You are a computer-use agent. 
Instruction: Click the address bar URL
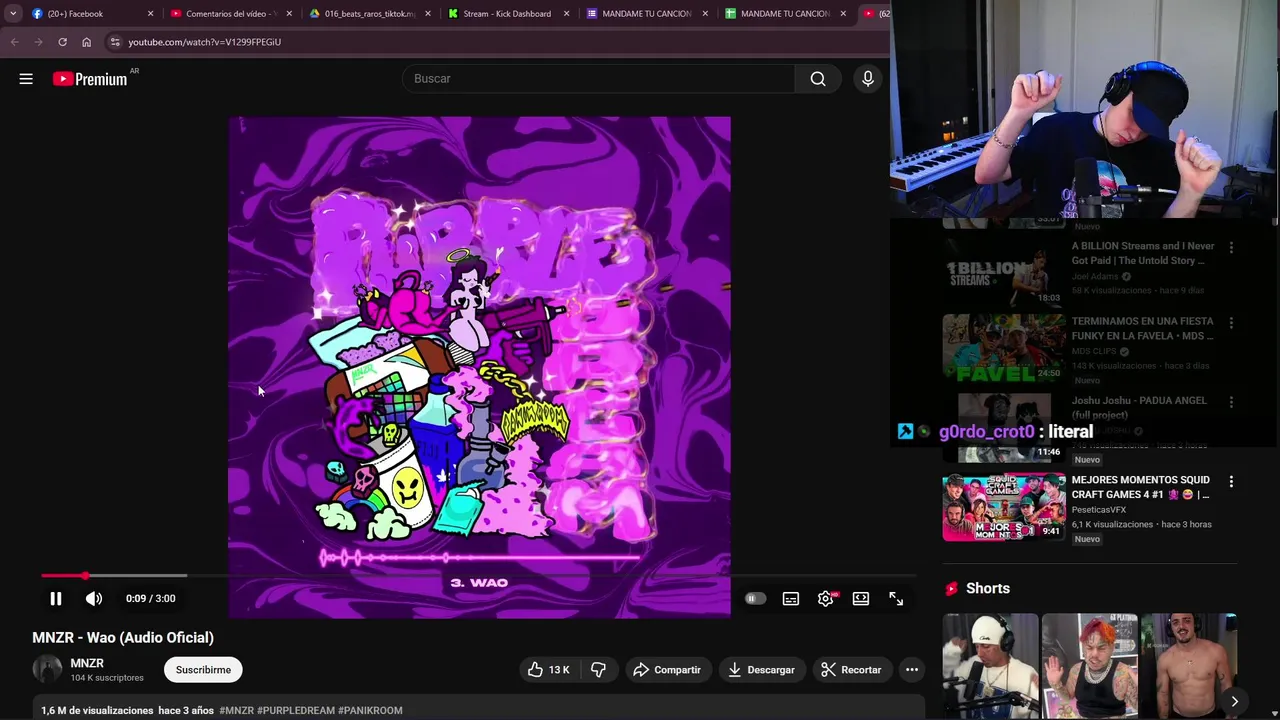[x=204, y=42]
